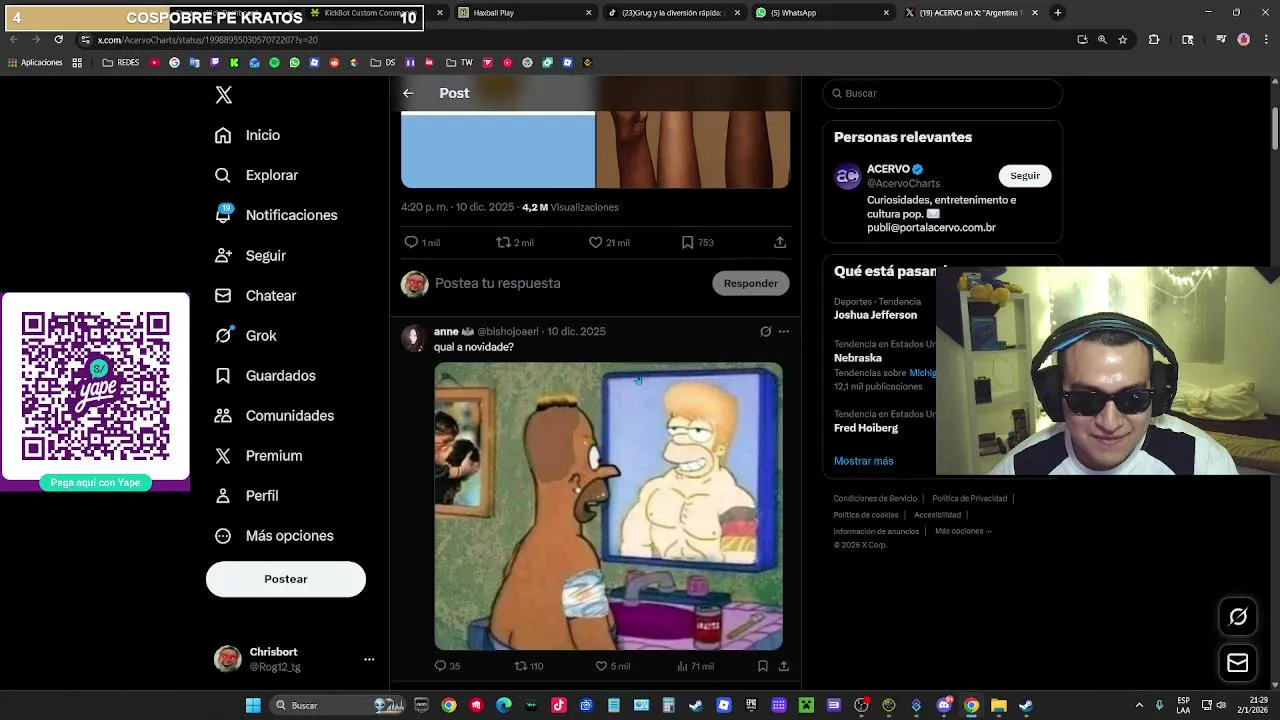
Task: Click the Postar button
Action: point(286,579)
